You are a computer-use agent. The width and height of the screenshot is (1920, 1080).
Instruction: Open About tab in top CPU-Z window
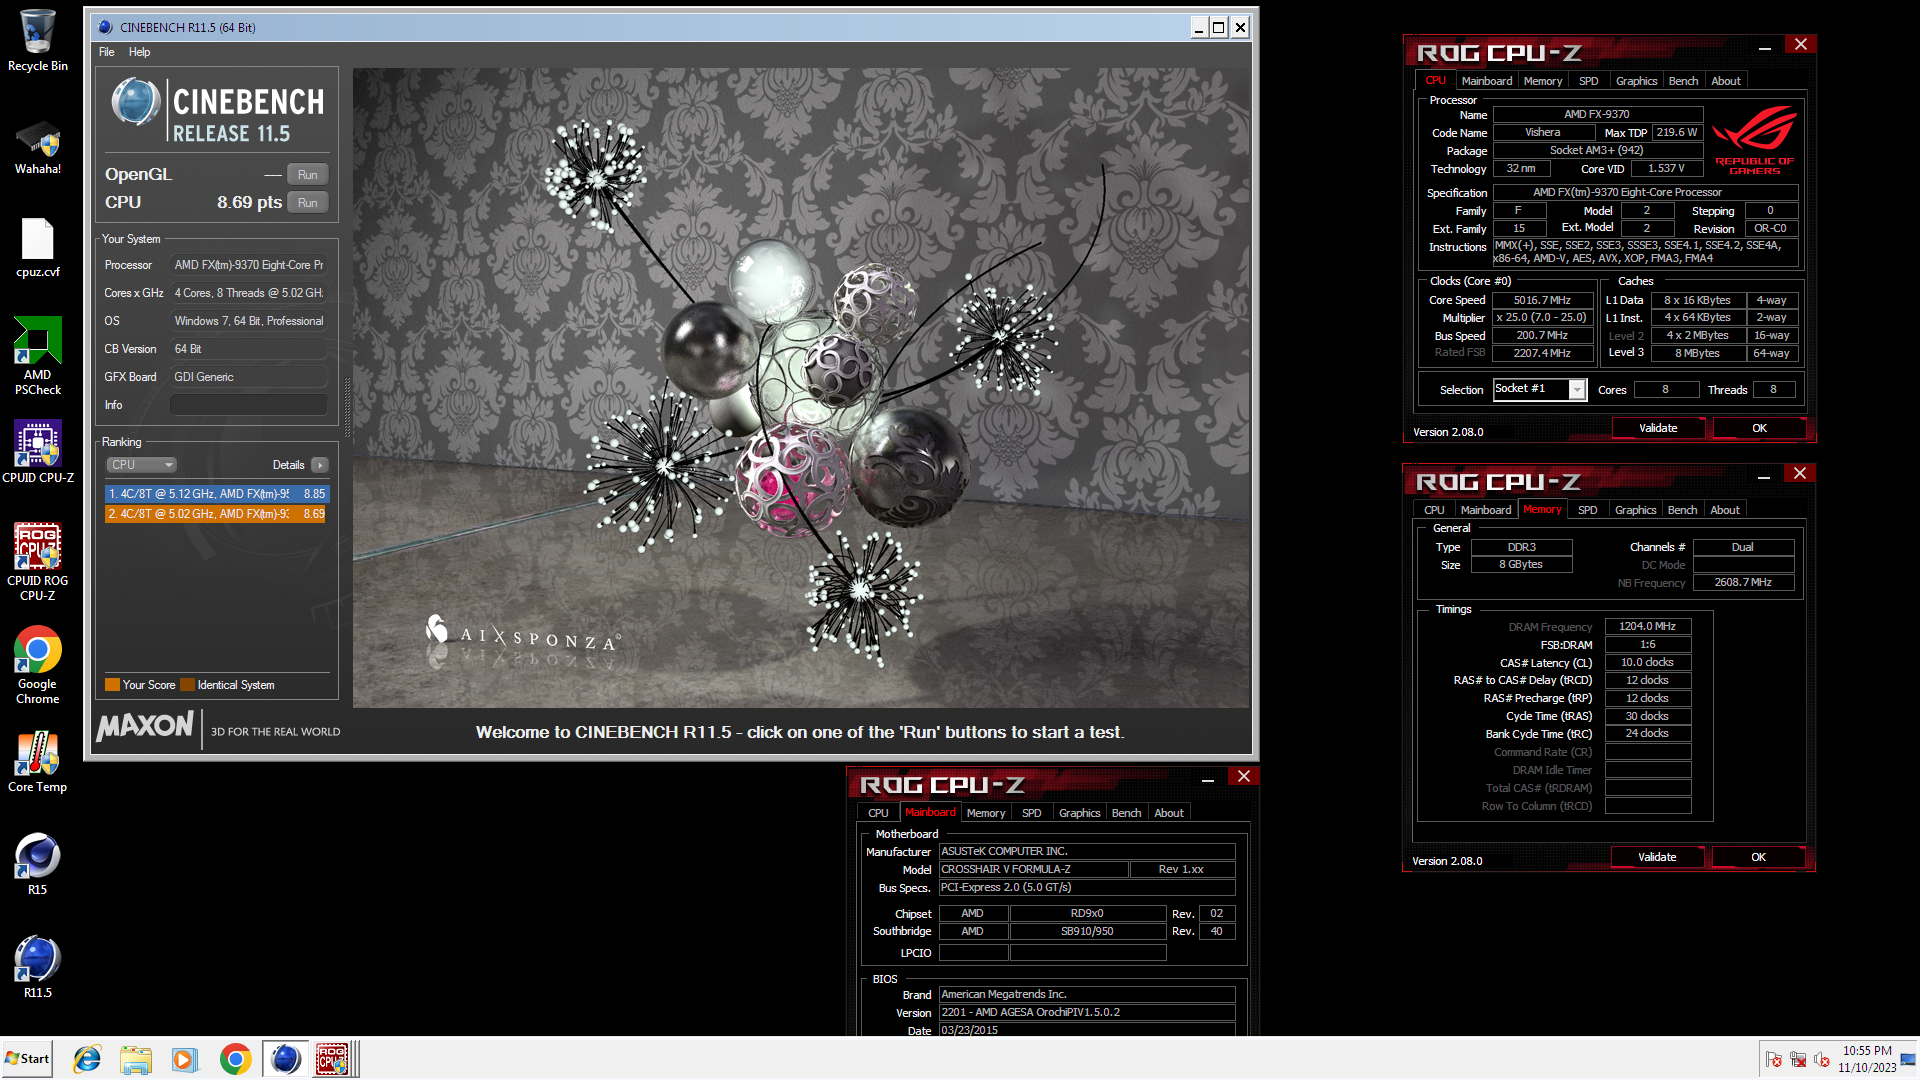tap(1725, 81)
